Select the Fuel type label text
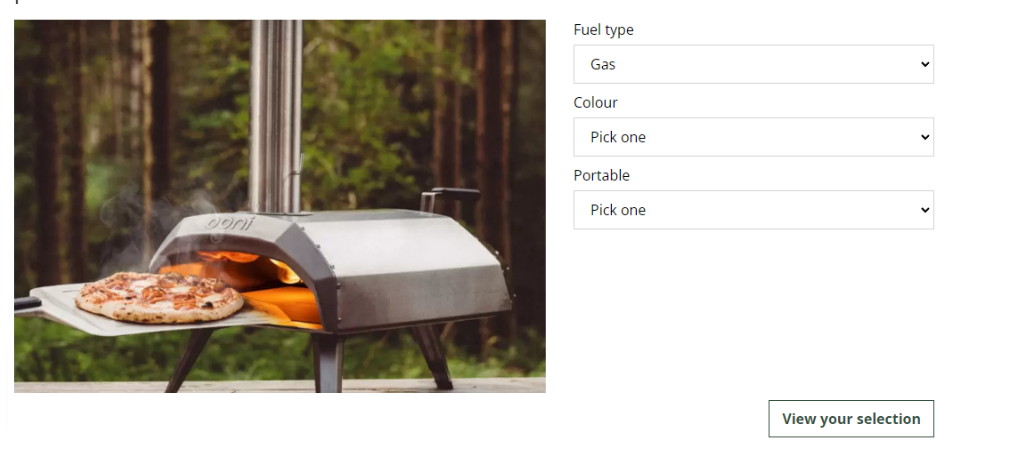 click(603, 30)
